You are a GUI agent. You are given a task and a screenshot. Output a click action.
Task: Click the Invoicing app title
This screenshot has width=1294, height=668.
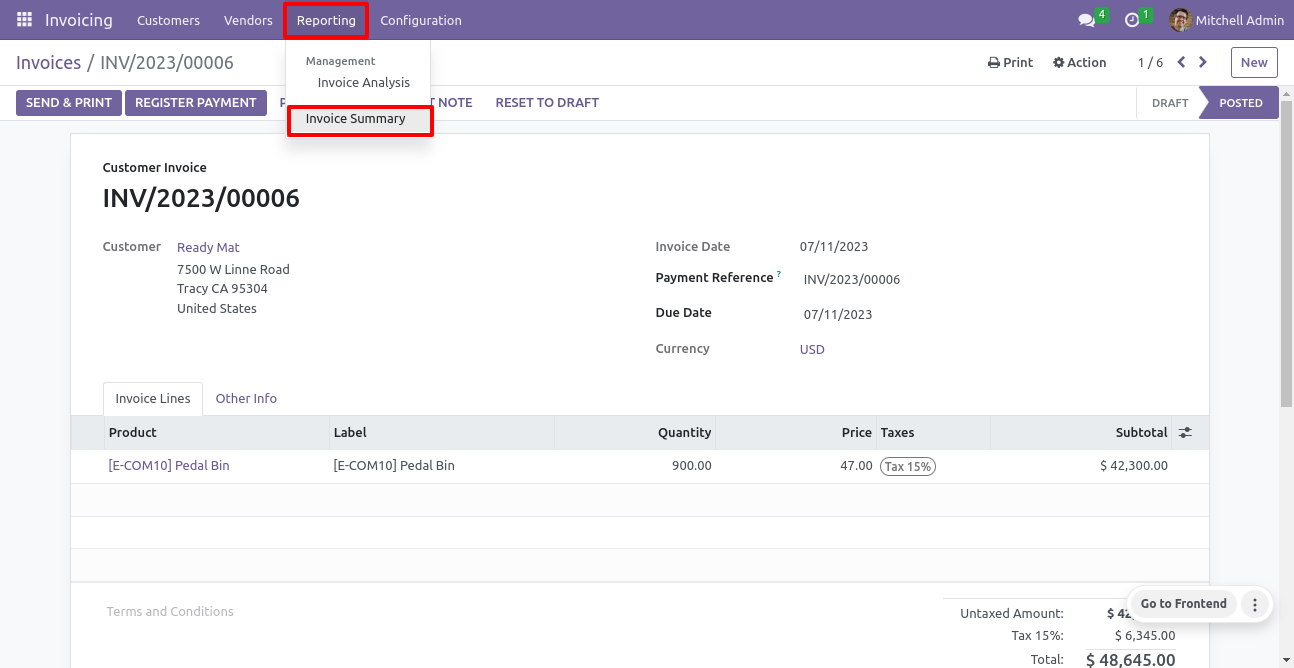79,20
